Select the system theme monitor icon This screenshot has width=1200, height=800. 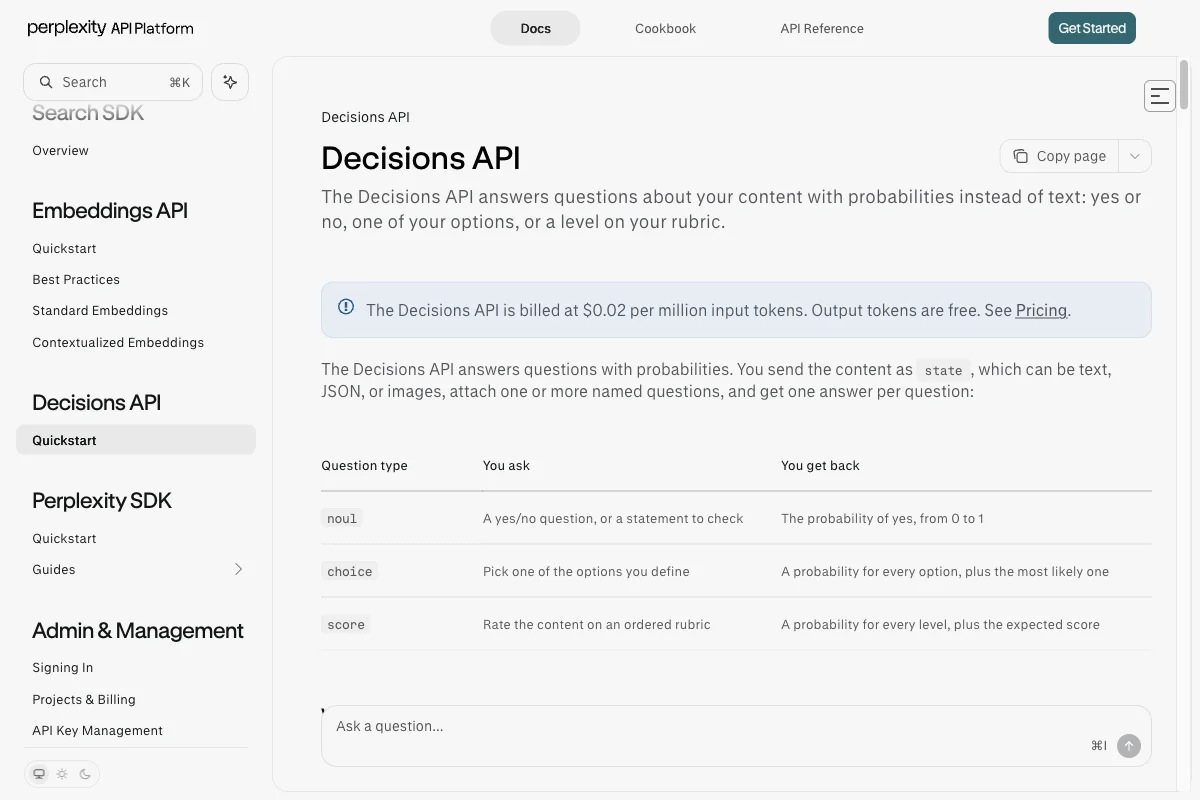click(x=39, y=774)
